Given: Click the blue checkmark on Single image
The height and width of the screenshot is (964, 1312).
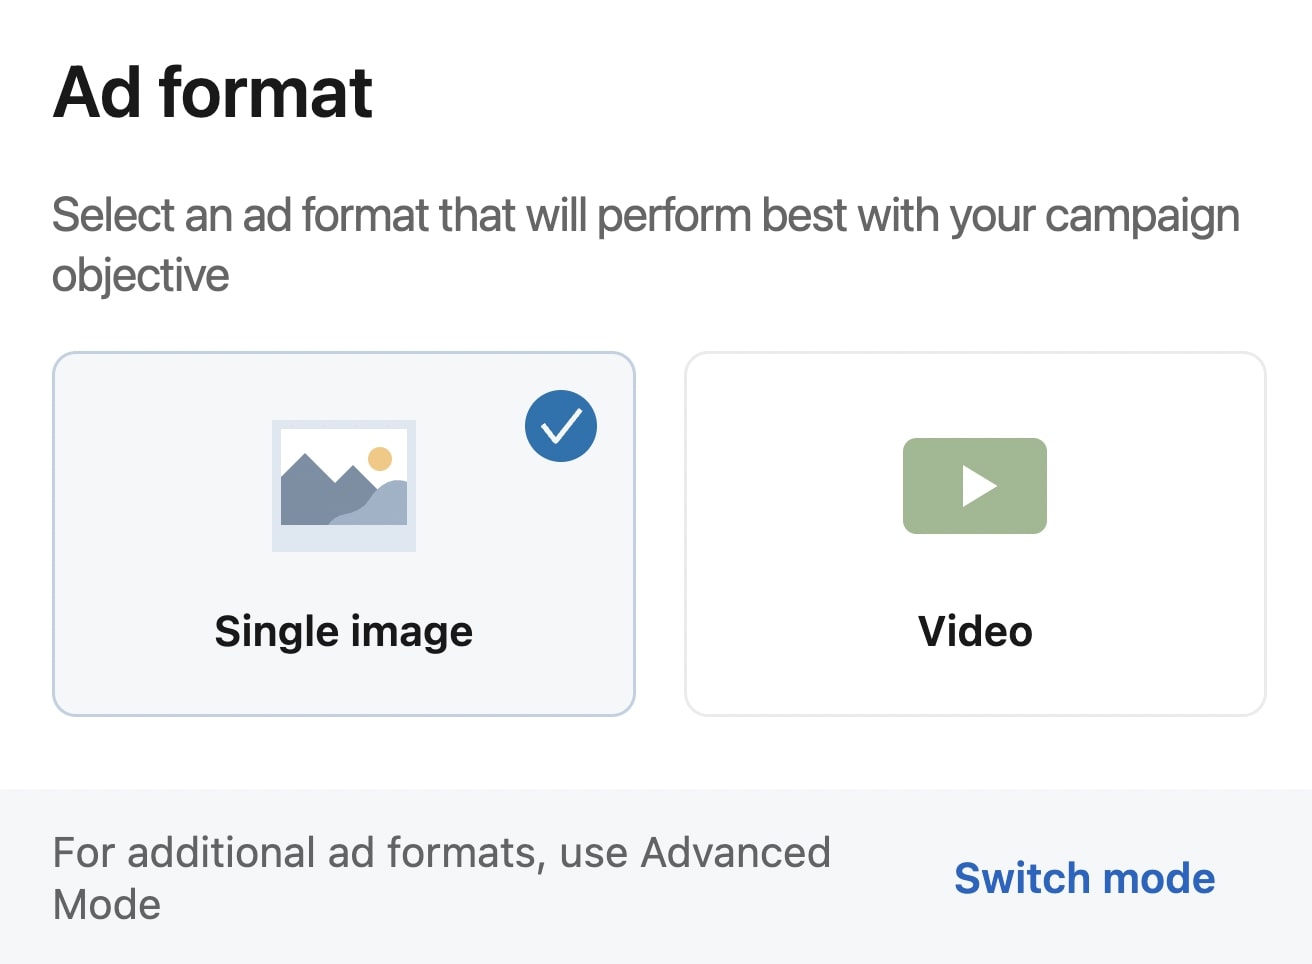Looking at the screenshot, I should coord(560,426).
